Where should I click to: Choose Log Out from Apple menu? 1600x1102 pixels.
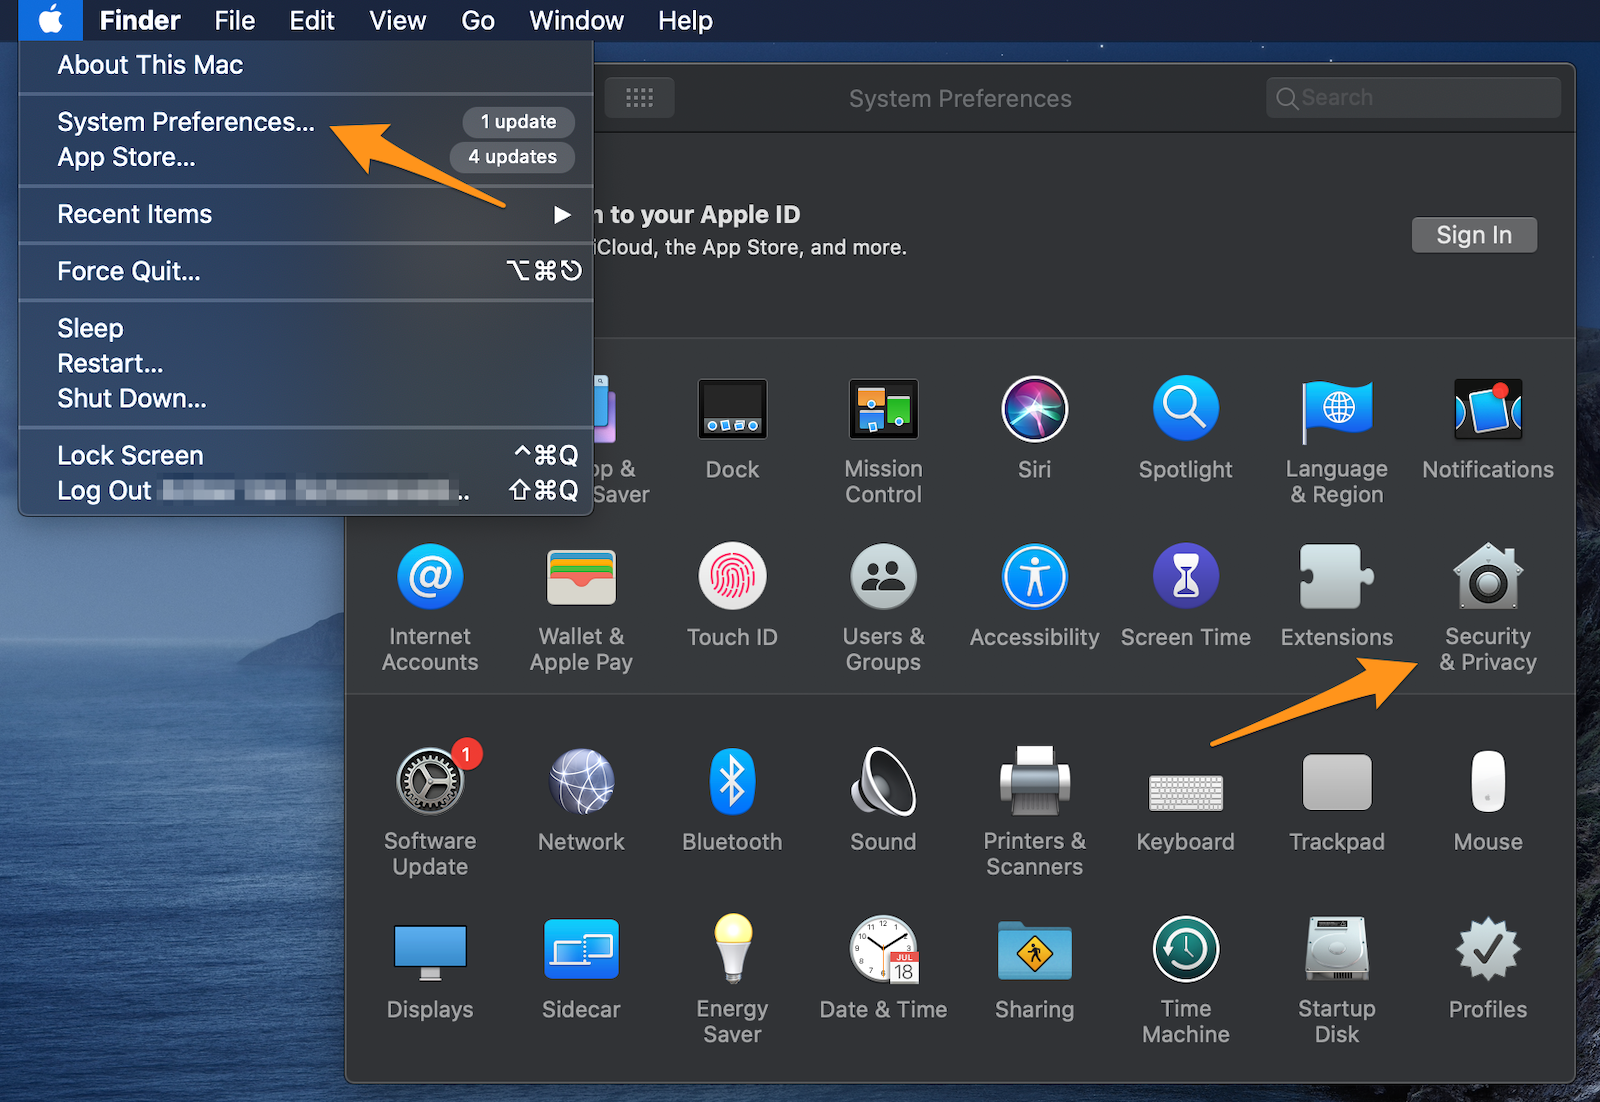coord(306,490)
